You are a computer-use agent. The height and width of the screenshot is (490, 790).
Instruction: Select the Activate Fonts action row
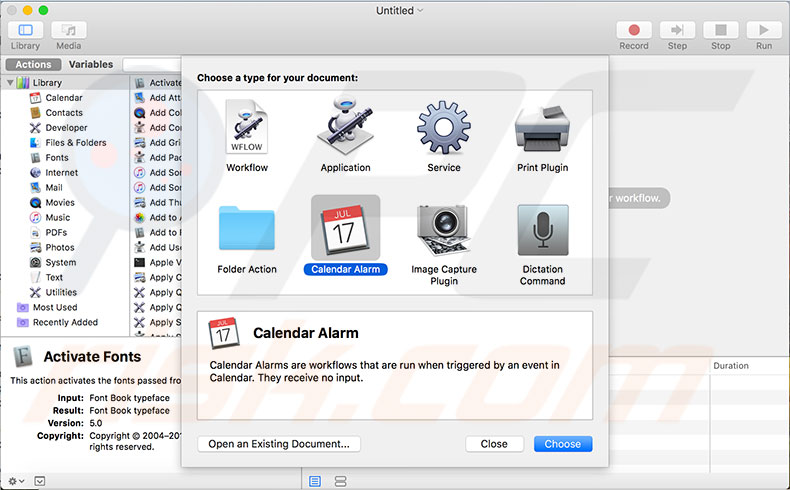157,83
